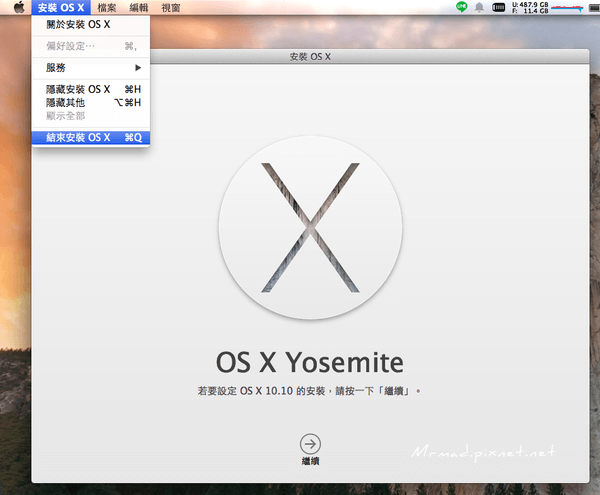Open the Apple menu

tap(17, 7)
